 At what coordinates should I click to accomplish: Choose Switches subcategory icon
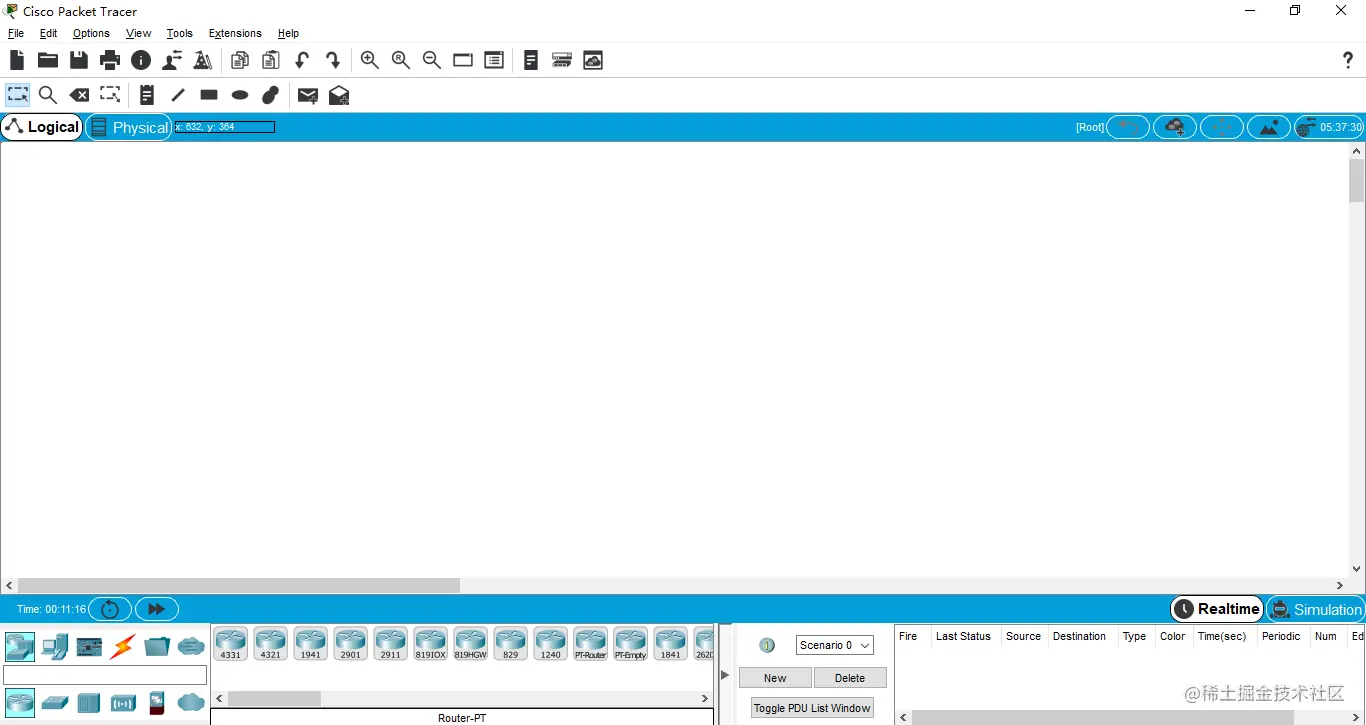click(55, 702)
